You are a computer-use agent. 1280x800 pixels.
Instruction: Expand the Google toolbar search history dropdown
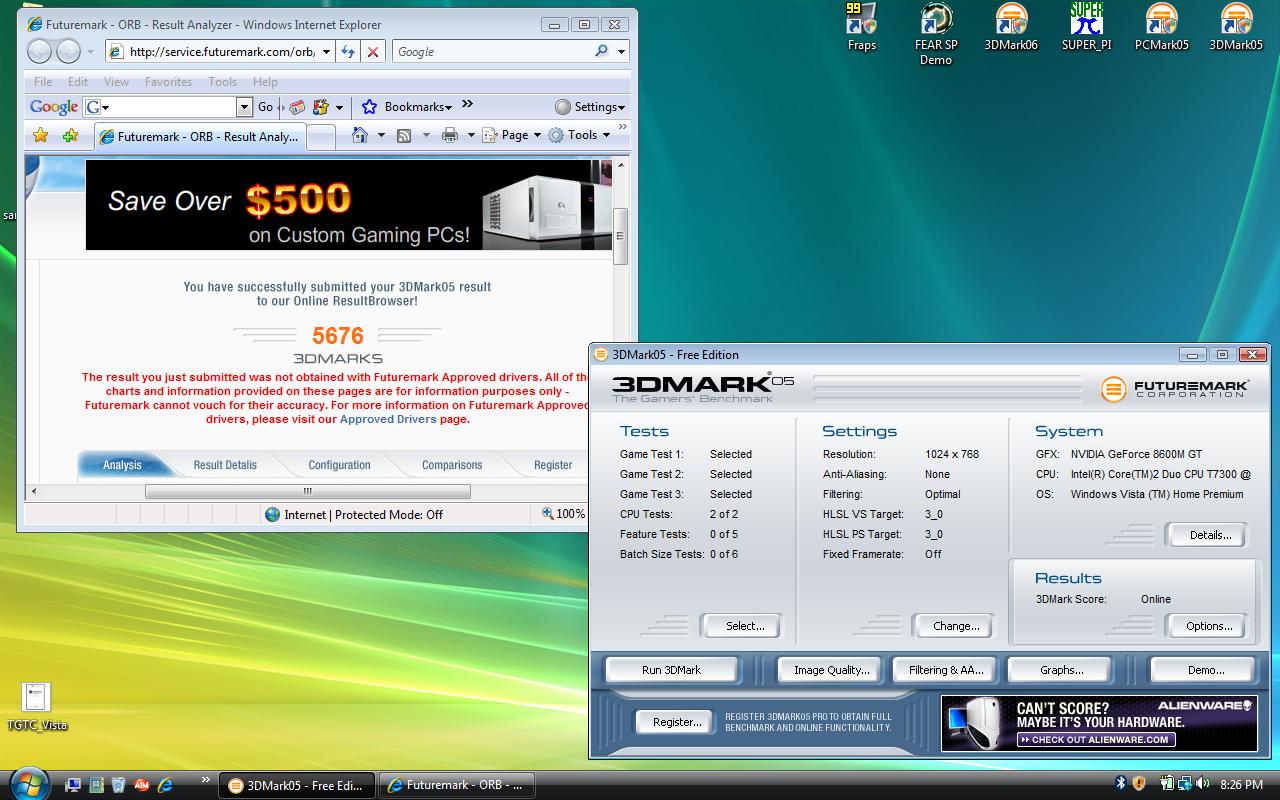click(x=244, y=107)
